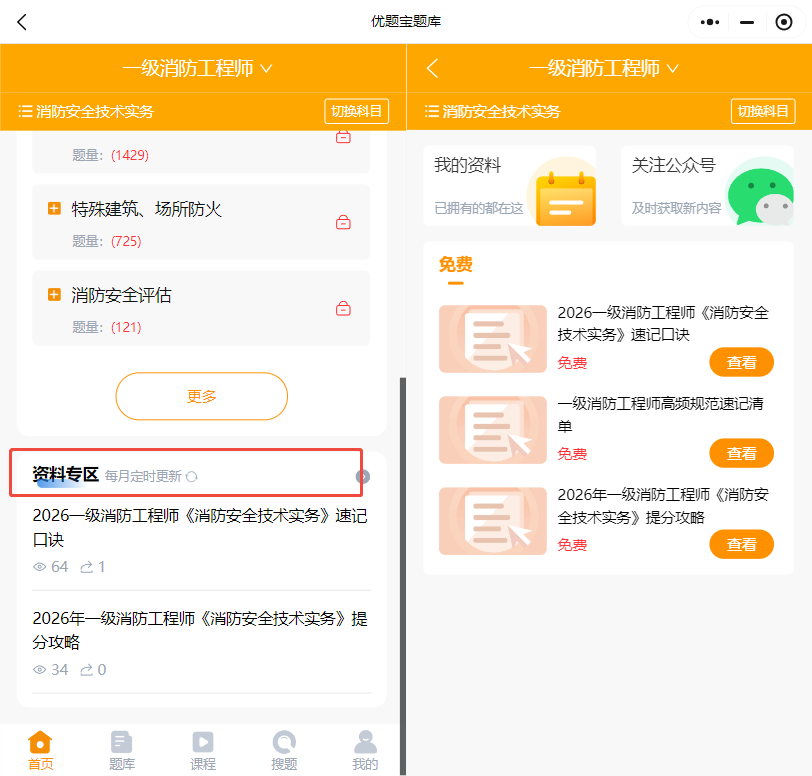Click the left panel vertical scrollbar
812x776 pixels.
tap(402, 576)
